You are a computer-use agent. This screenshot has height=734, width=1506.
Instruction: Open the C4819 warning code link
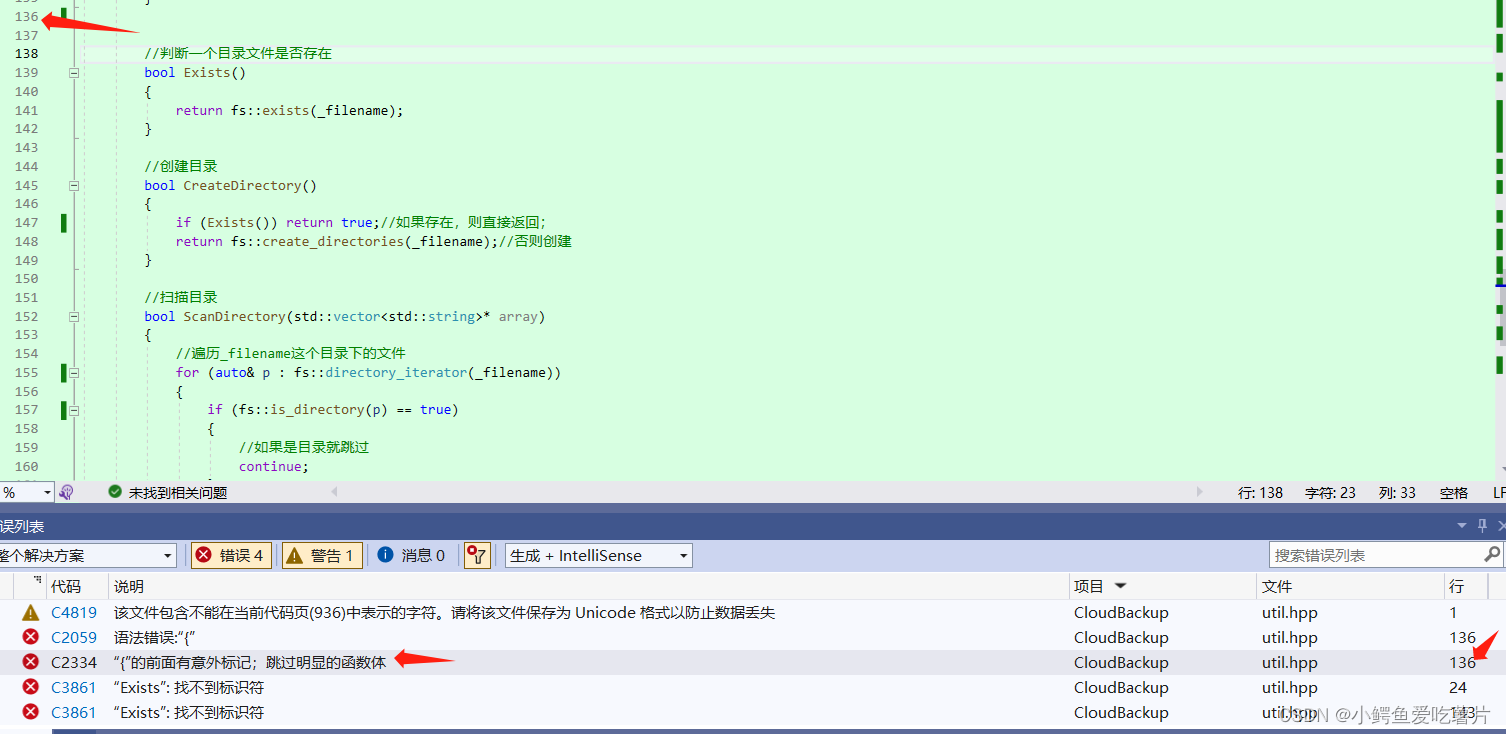point(74,612)
